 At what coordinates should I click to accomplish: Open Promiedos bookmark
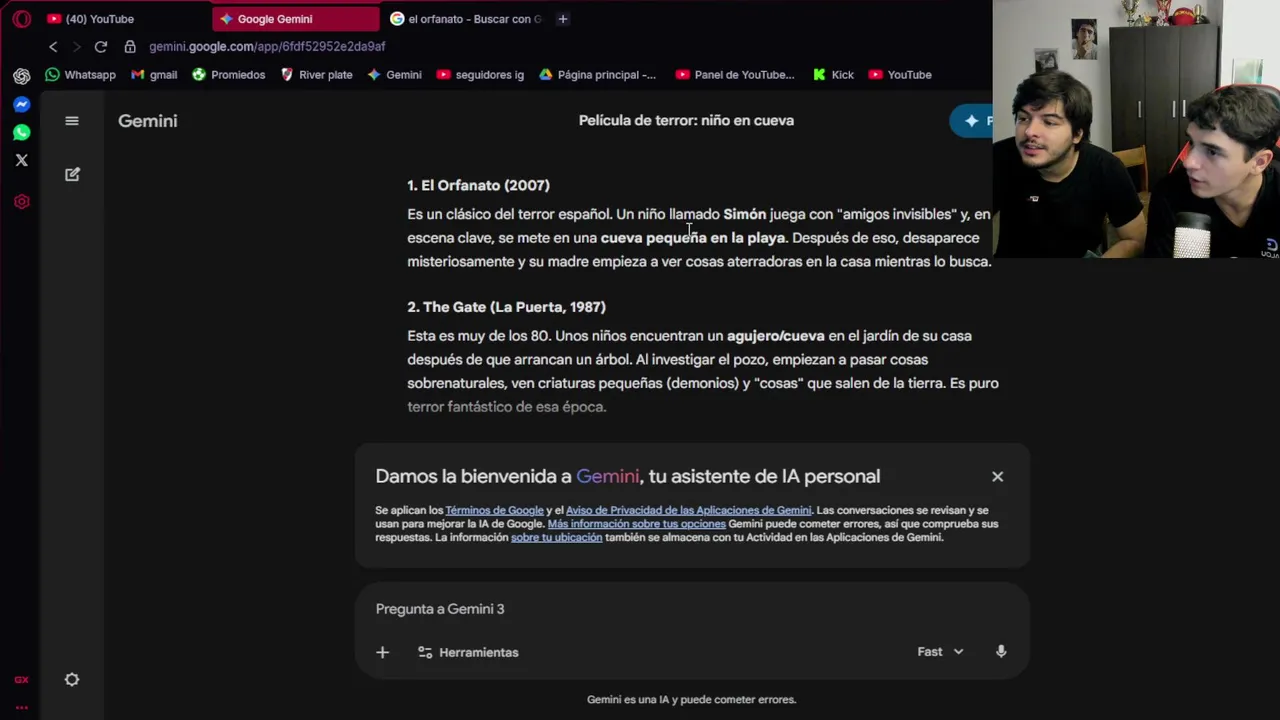pyautogui.click(x=229, y=75)
